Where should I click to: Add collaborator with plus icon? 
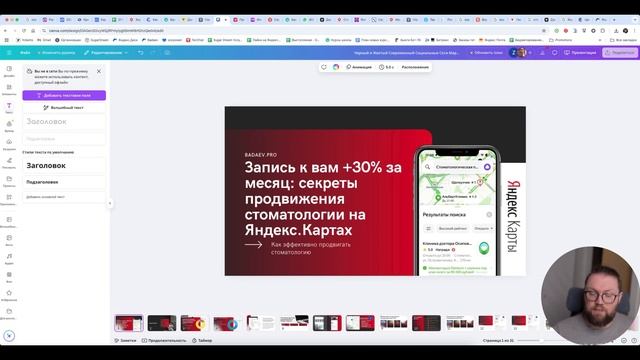pos(530,53)
